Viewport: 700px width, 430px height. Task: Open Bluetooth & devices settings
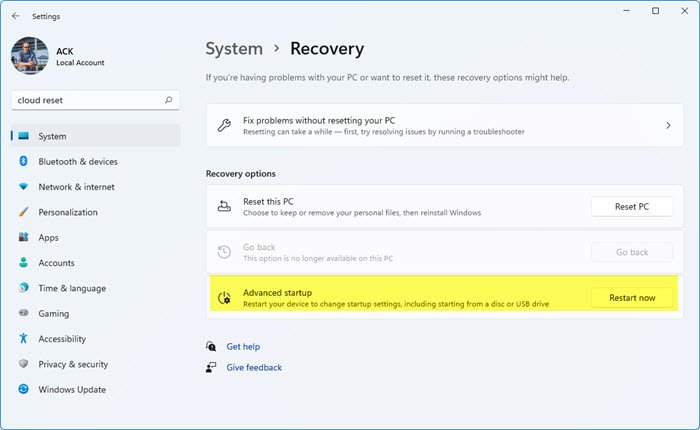pos(78,162)
